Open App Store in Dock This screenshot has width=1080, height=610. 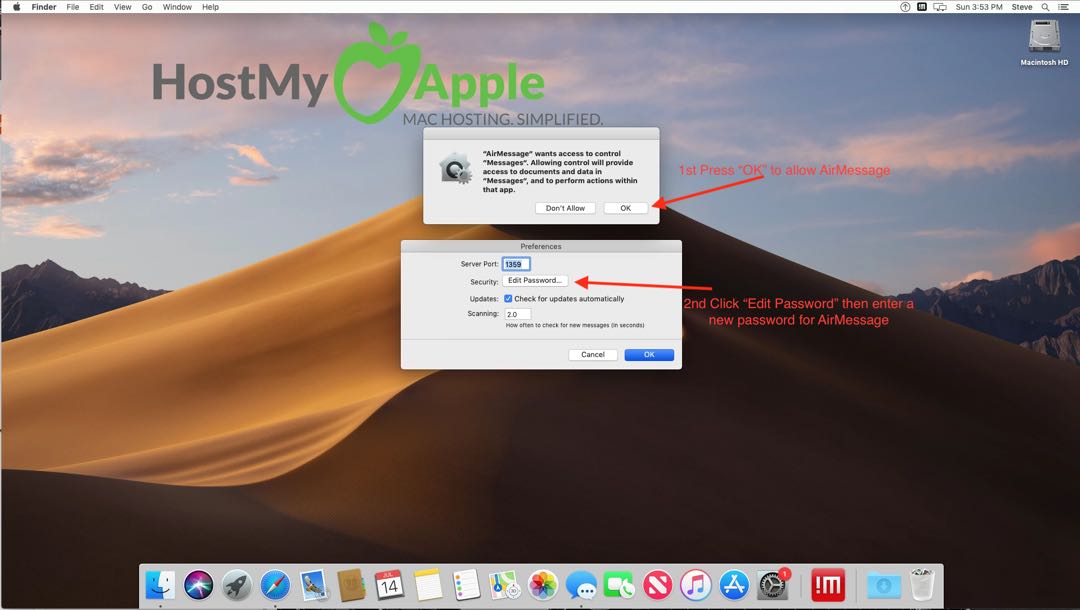[734, 586]
